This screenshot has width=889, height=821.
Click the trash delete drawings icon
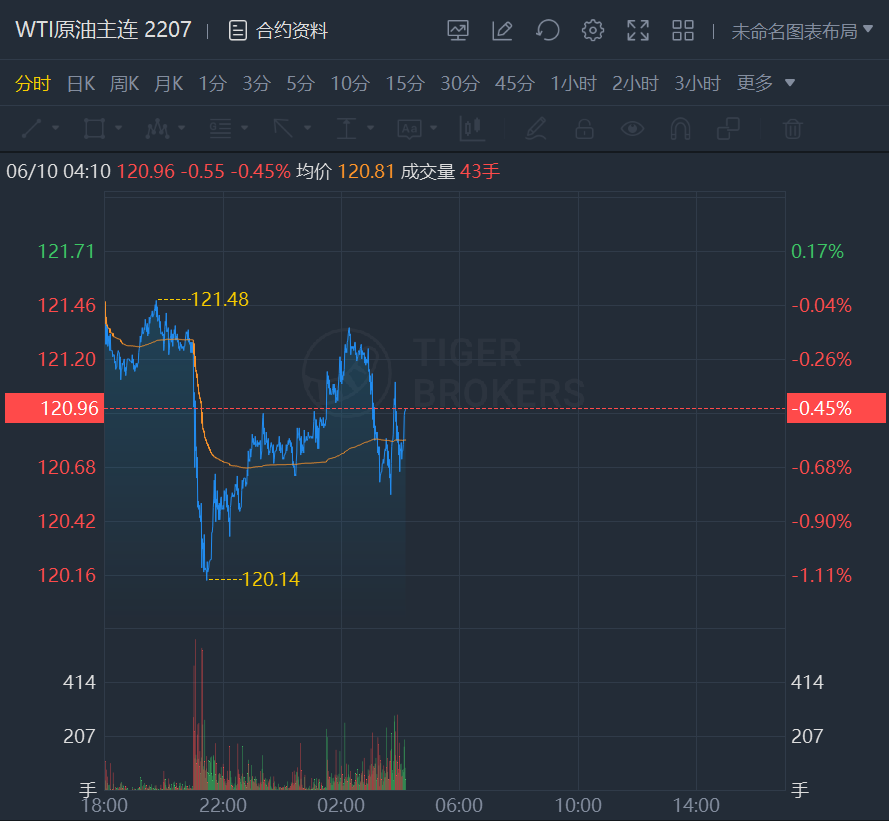click(792, 128)
